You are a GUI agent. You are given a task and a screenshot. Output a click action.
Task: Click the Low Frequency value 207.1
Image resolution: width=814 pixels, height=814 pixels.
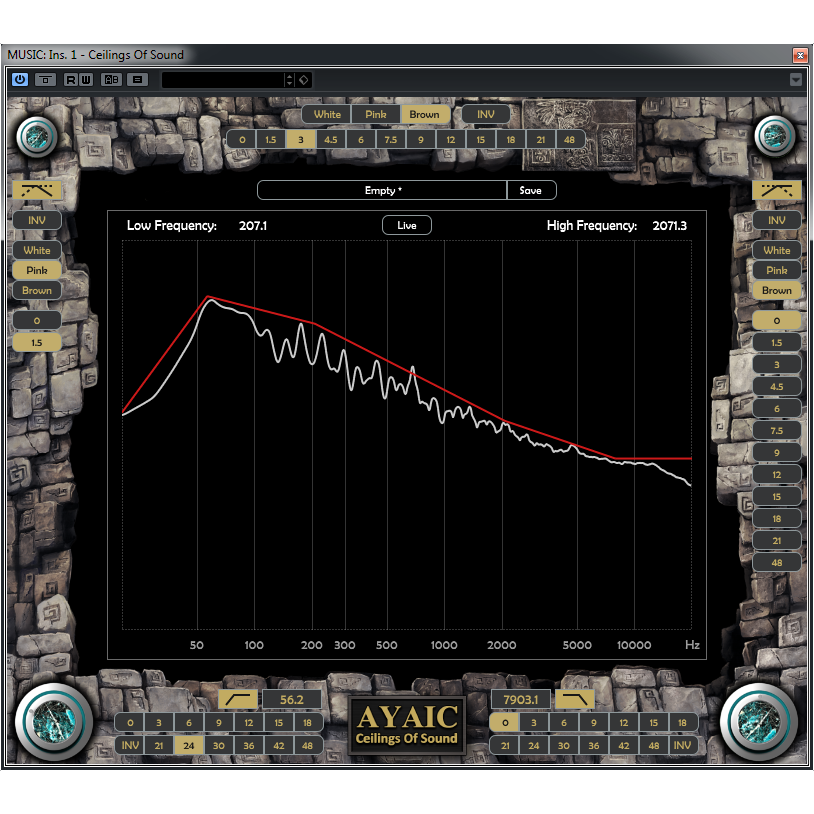coord(253,226)
